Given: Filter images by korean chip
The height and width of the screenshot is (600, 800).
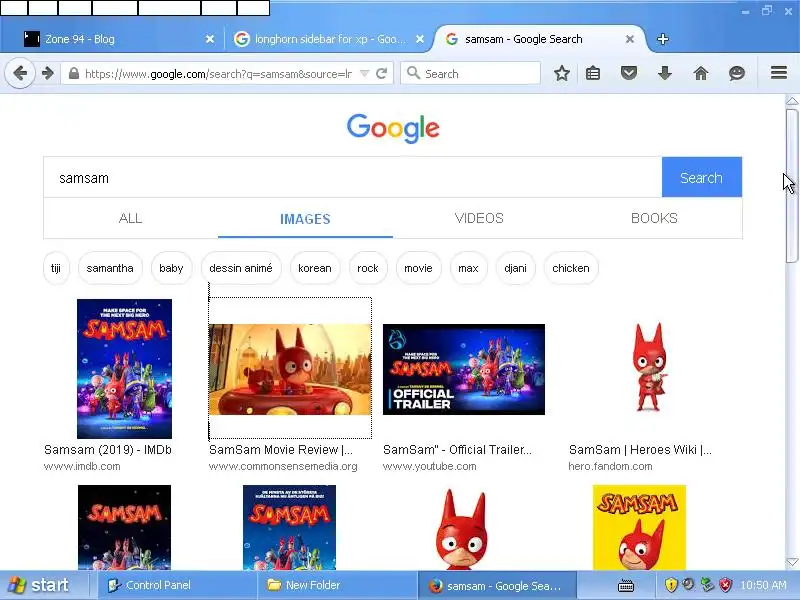Looking at the screenshot, I should [315, 268].
